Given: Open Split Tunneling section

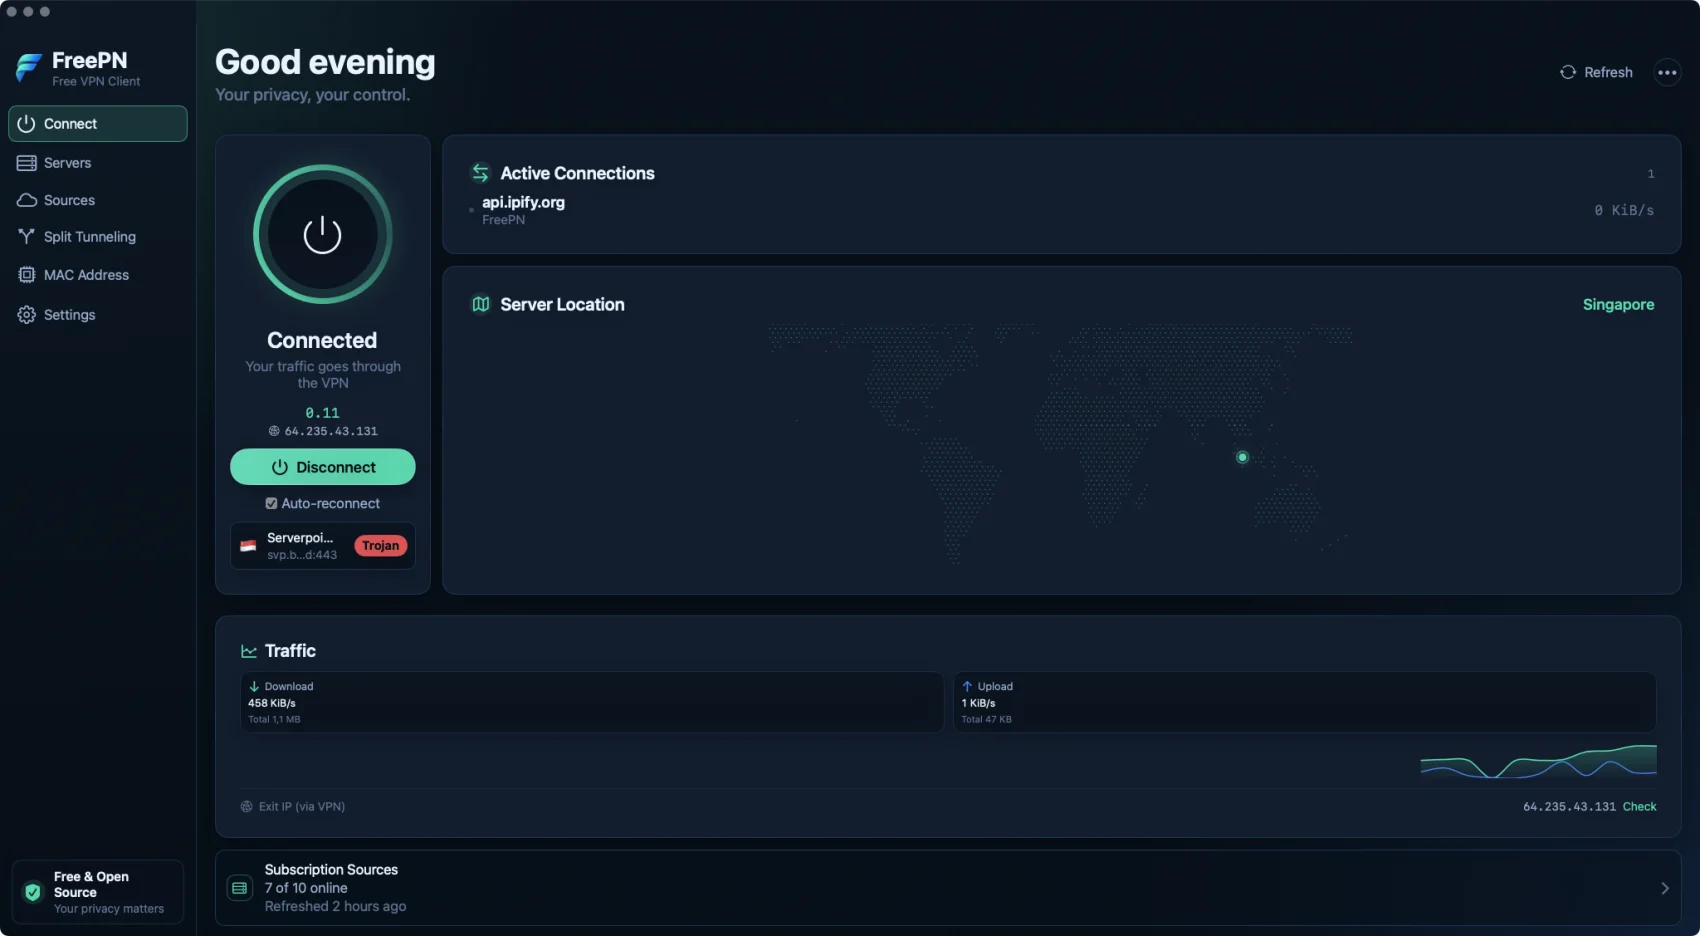Looking at the screenshot, I should [x=98, y=237].
